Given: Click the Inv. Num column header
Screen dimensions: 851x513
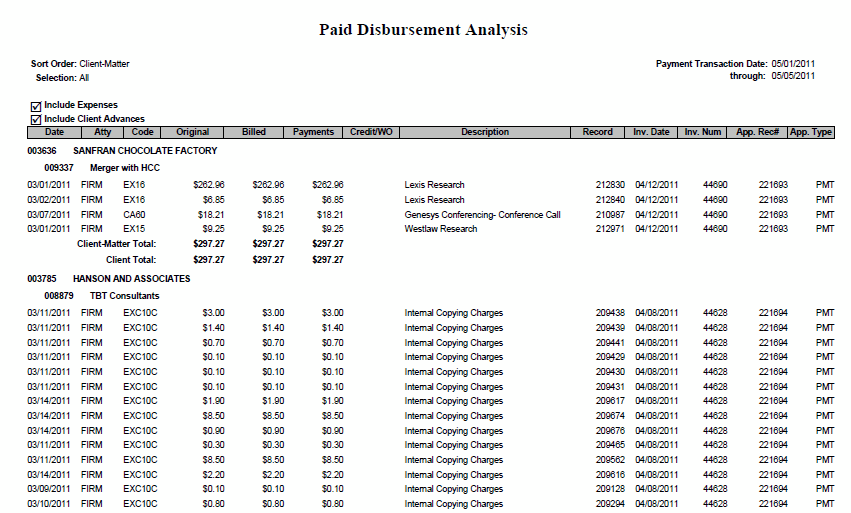Looking at the screenshot, I should point(703,132).
